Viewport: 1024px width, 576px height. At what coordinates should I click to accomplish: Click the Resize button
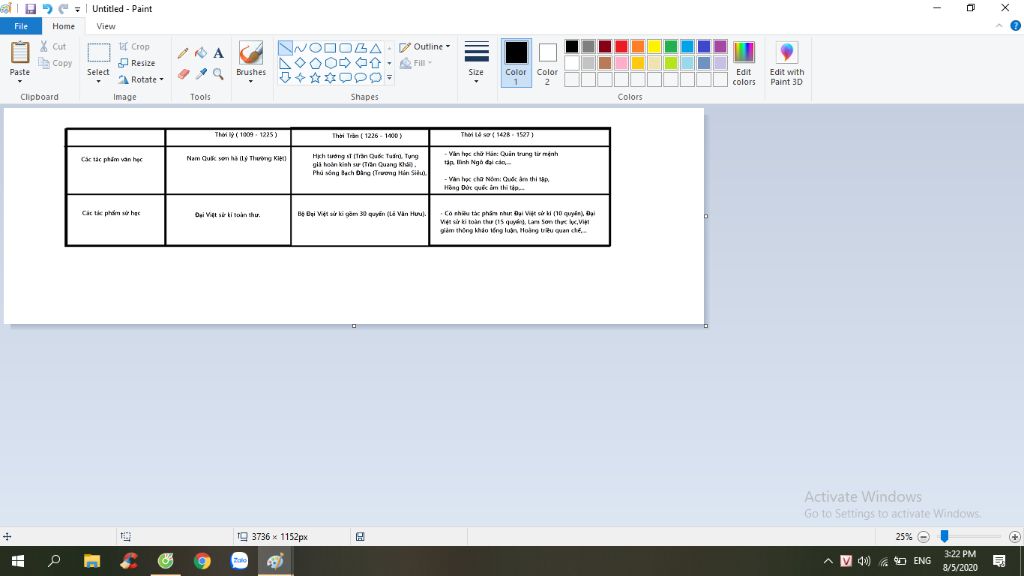point(137,63)
